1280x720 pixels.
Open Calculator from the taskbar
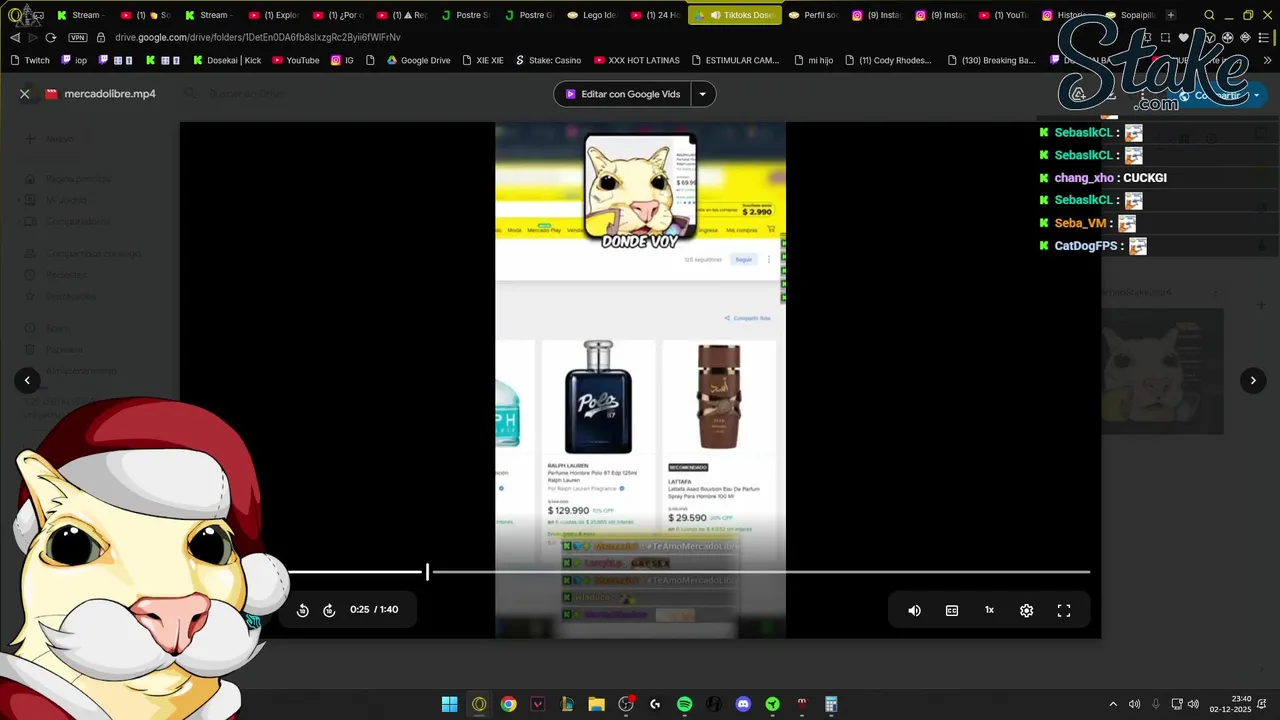[831, 704]
